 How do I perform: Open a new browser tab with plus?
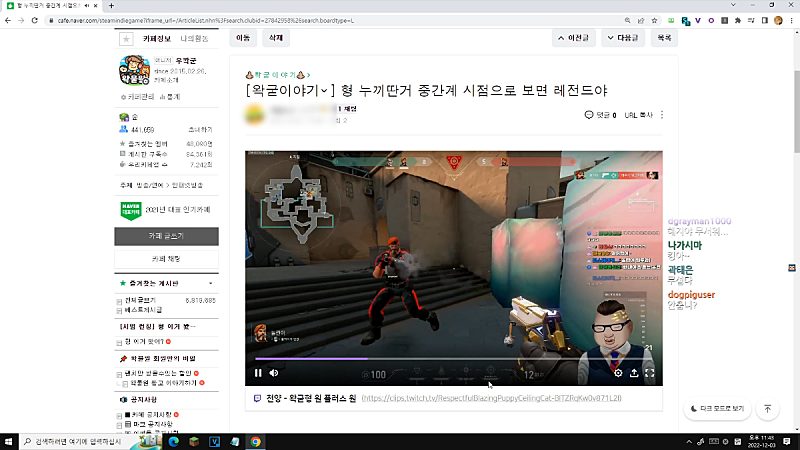pos(111,6)
